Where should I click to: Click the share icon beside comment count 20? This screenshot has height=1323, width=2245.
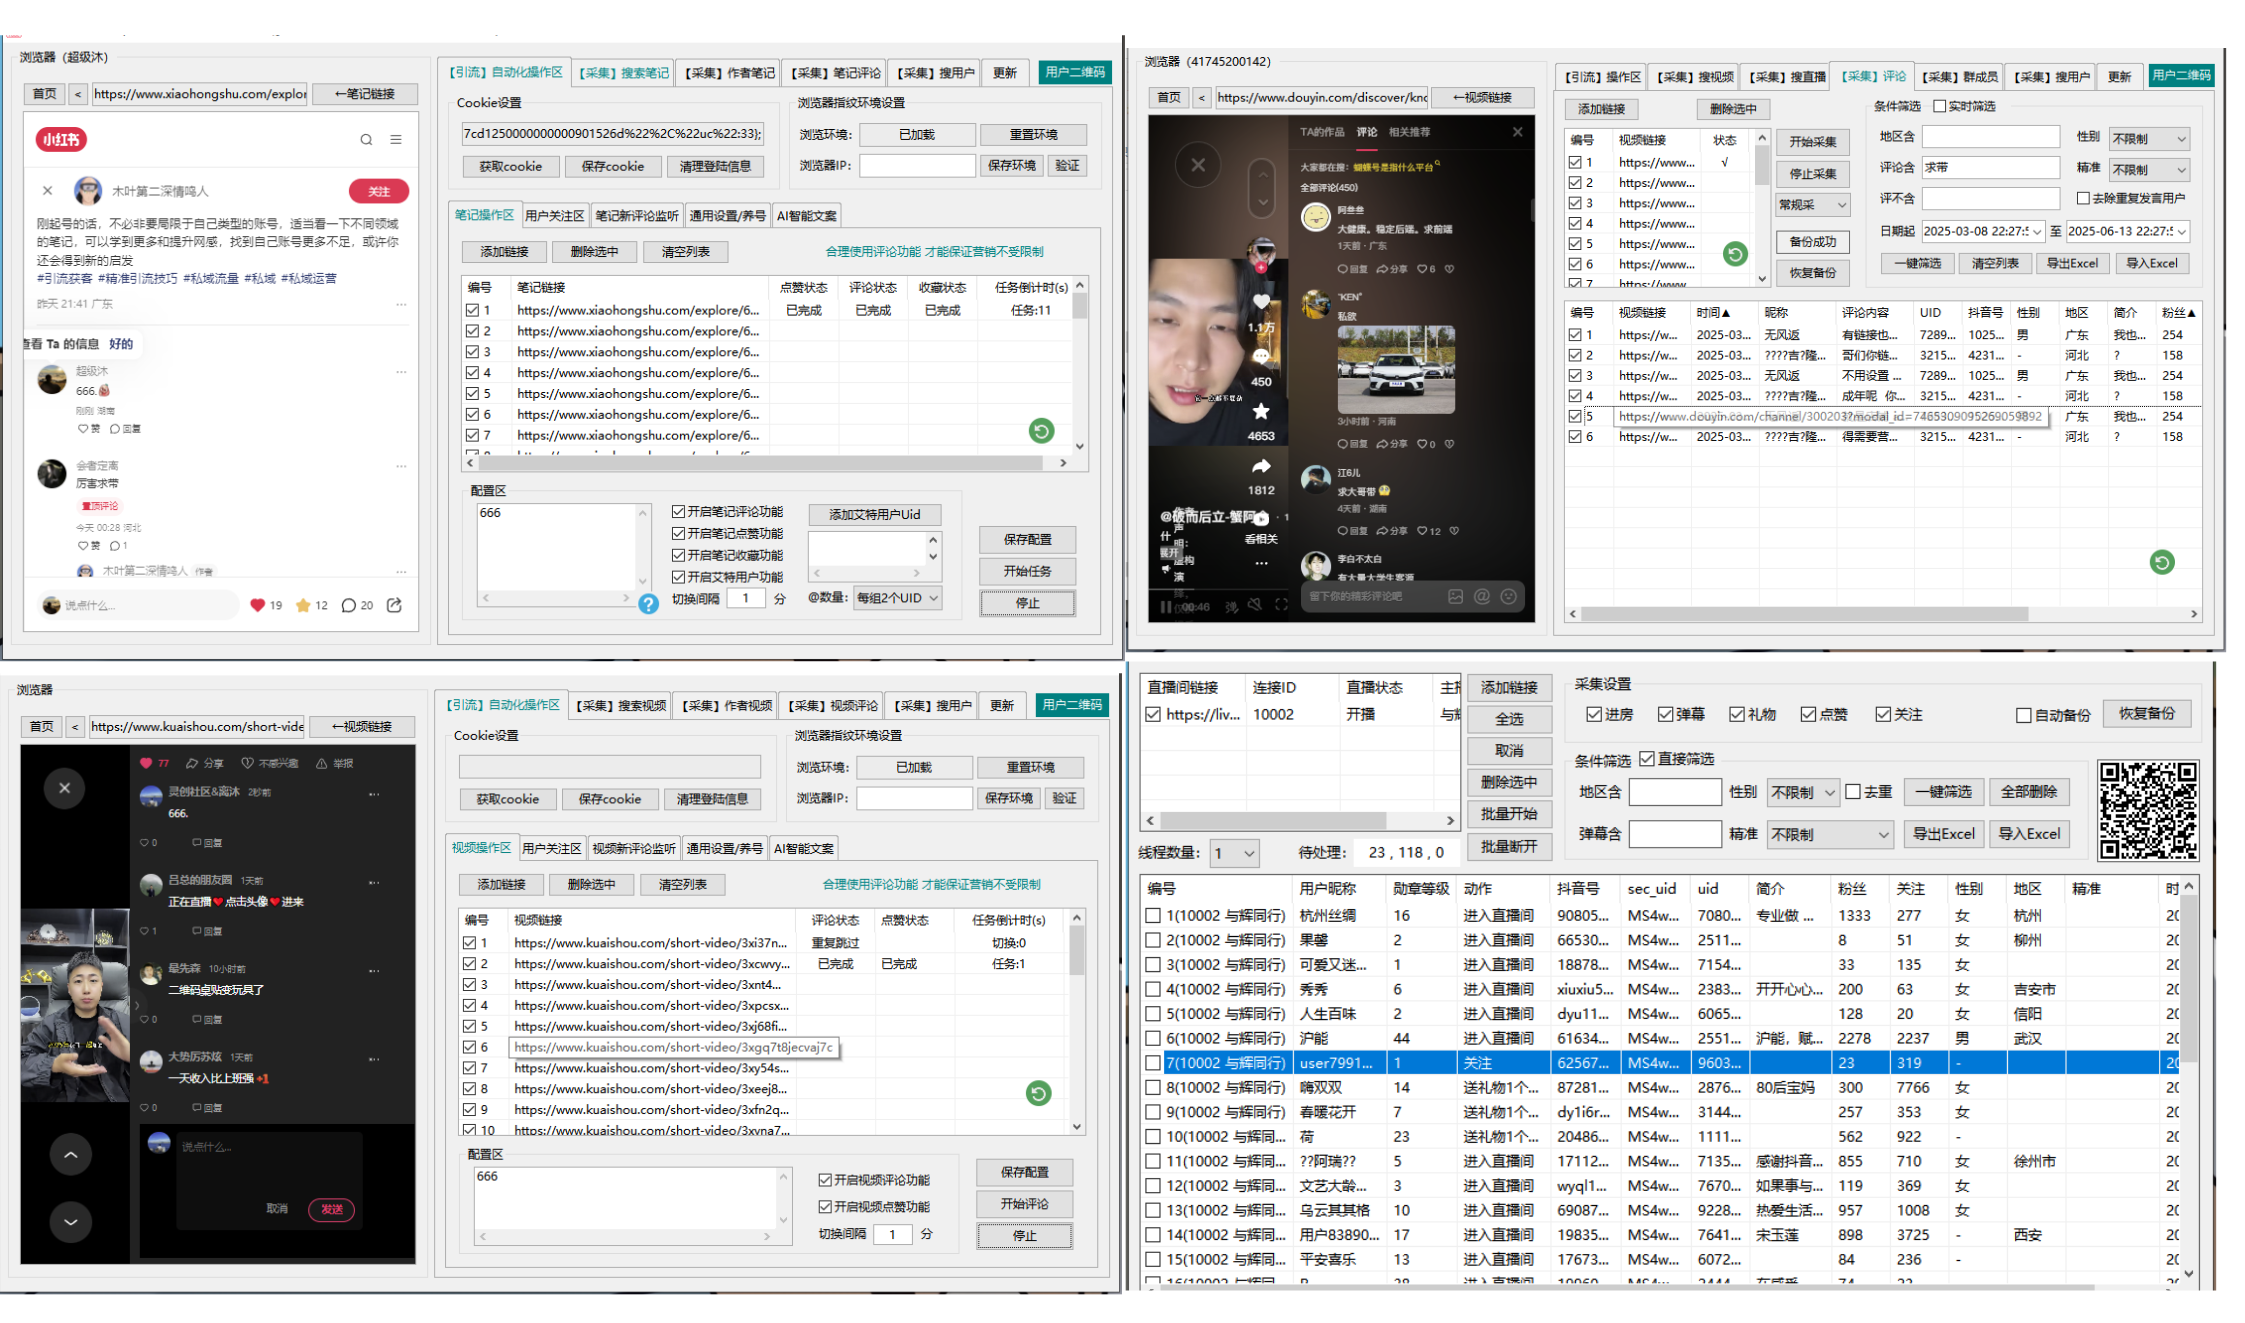click(395, 605)
